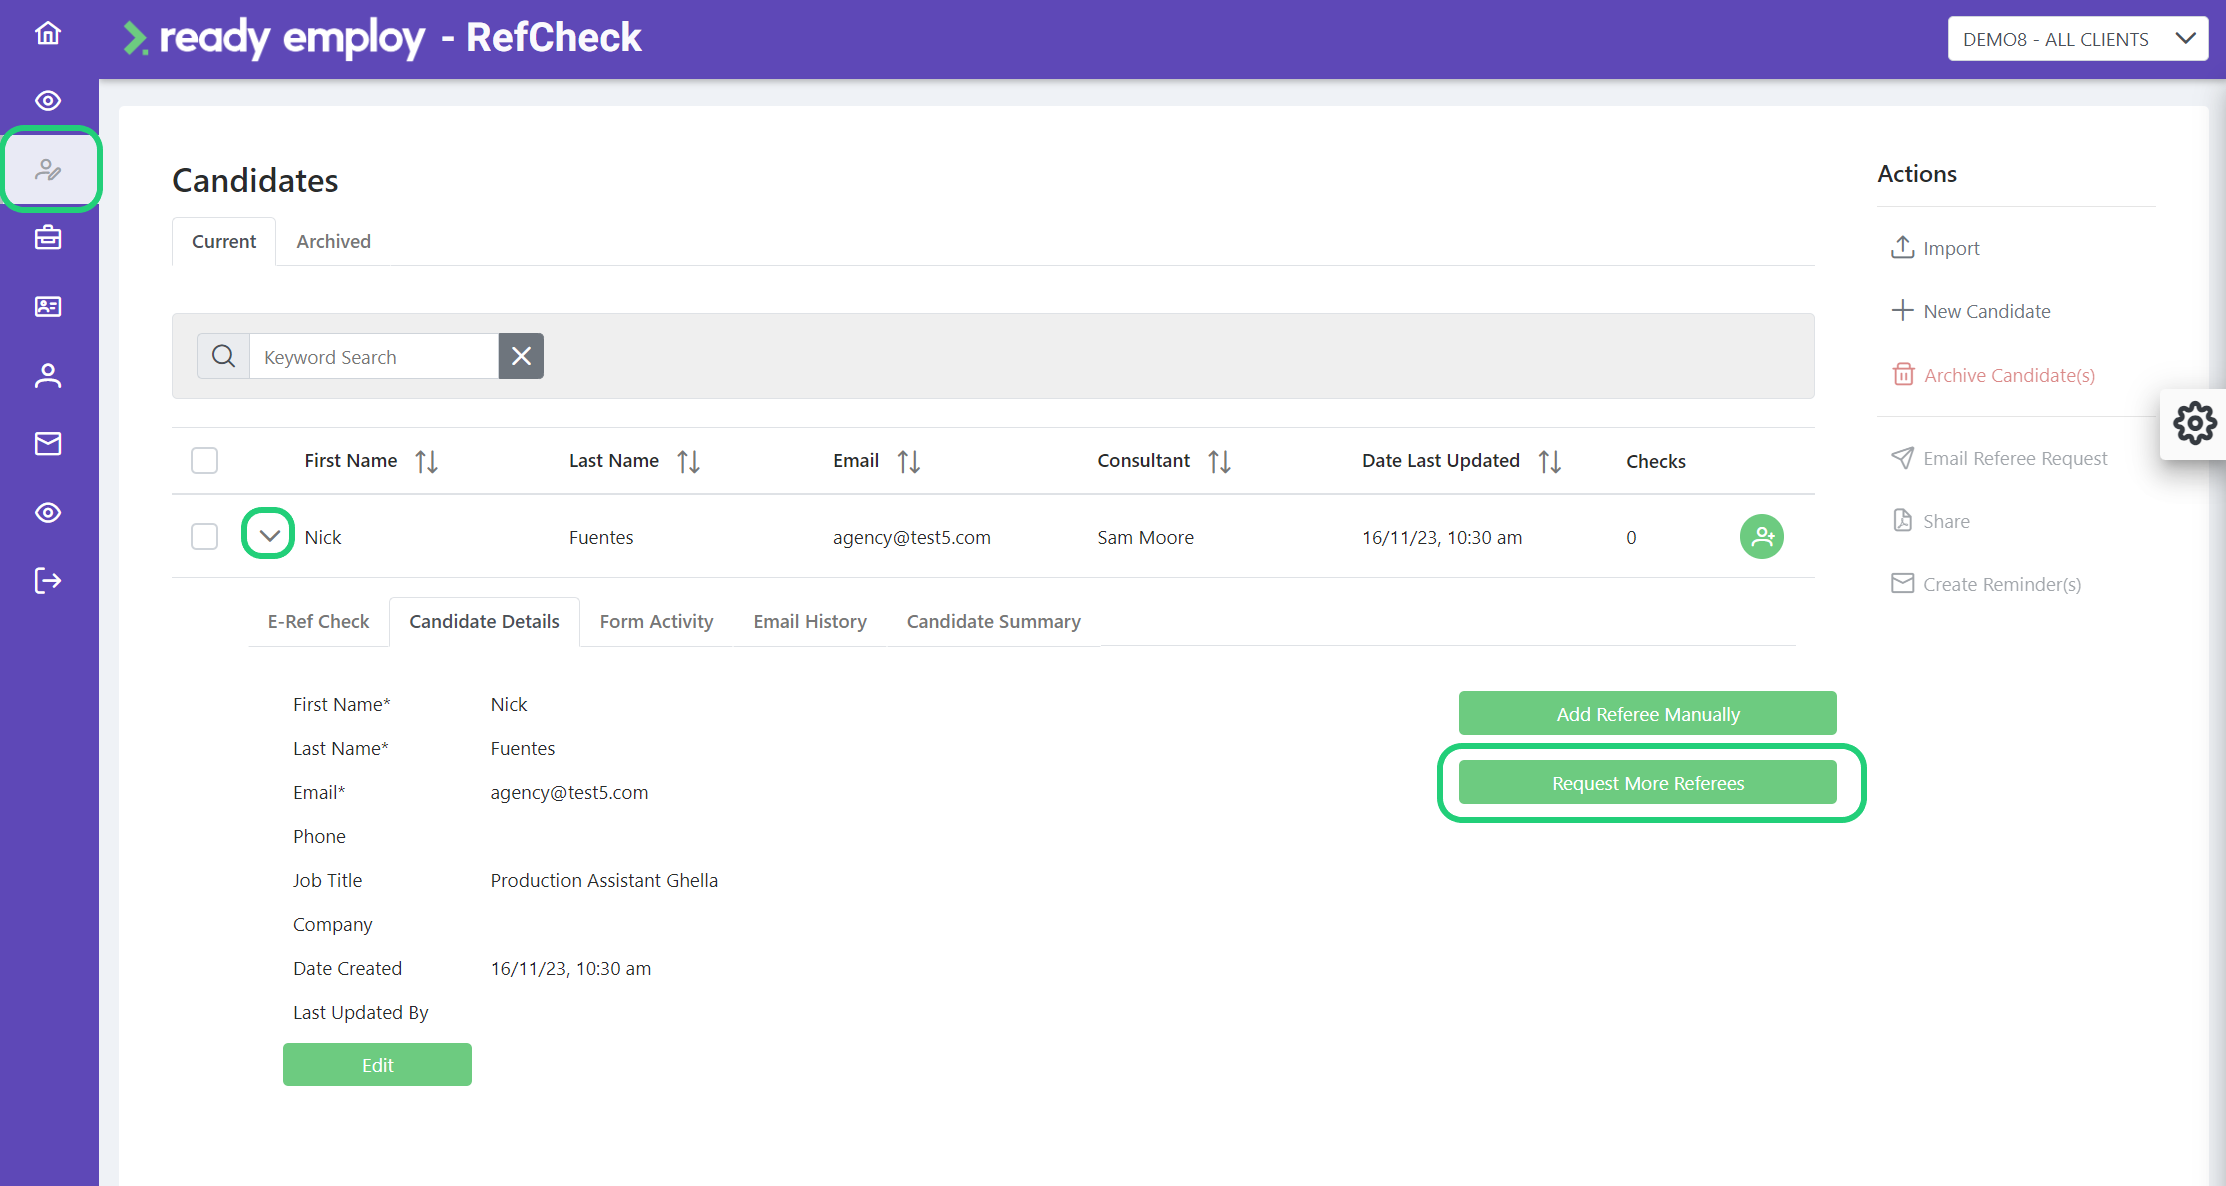Open the envelope icon in sidebar
This screenshot has width=2226, height=1186.
click(x=48, y=444)
